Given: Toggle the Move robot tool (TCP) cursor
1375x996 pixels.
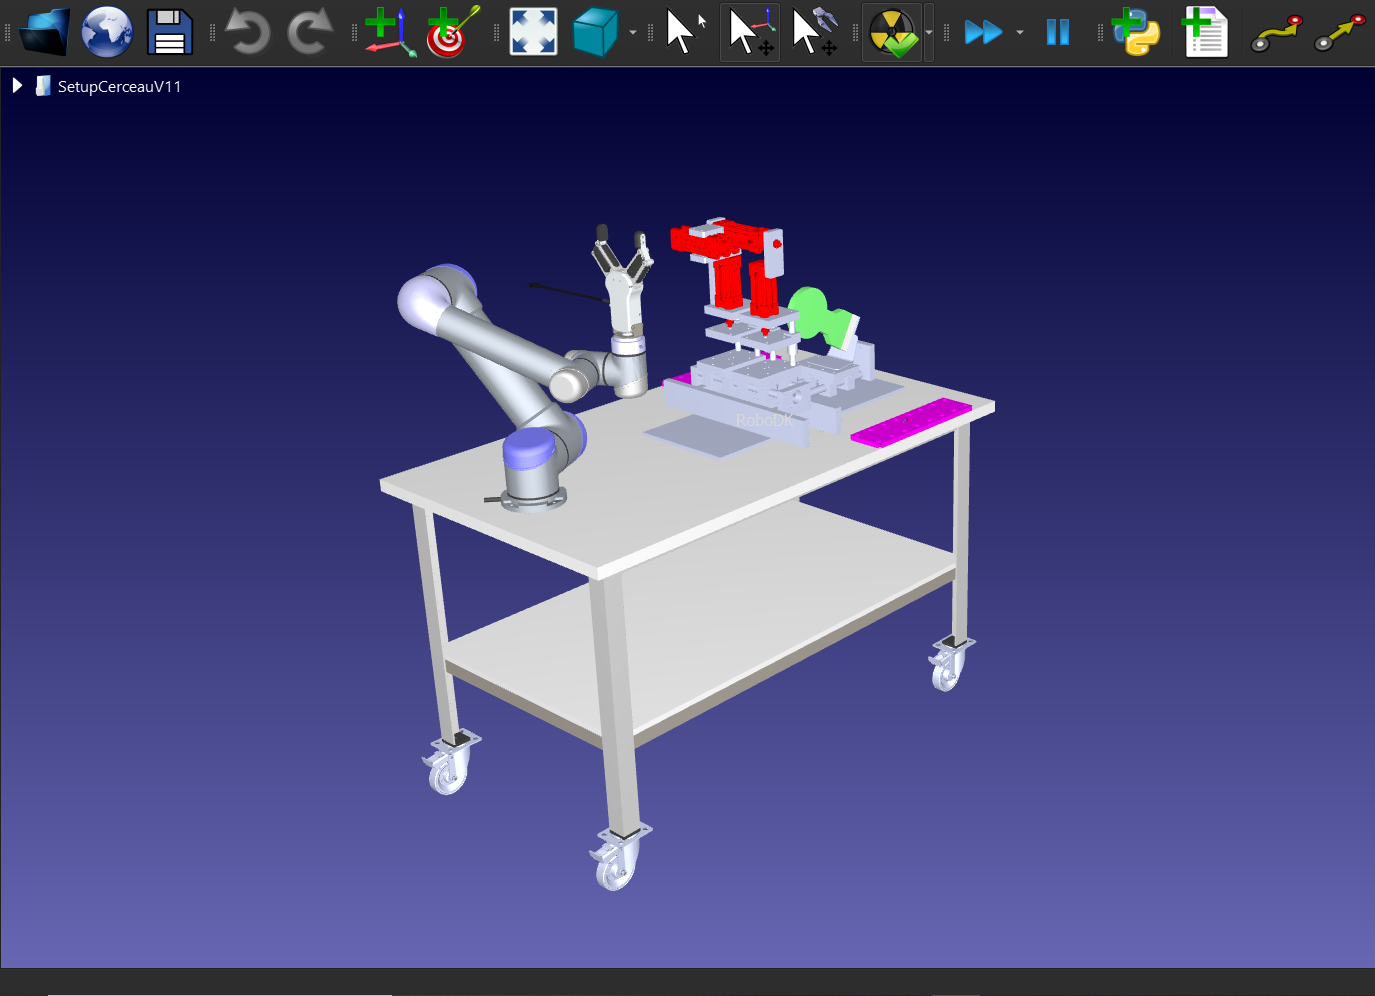Looking at the screenshot, I should tap(814, 32).
